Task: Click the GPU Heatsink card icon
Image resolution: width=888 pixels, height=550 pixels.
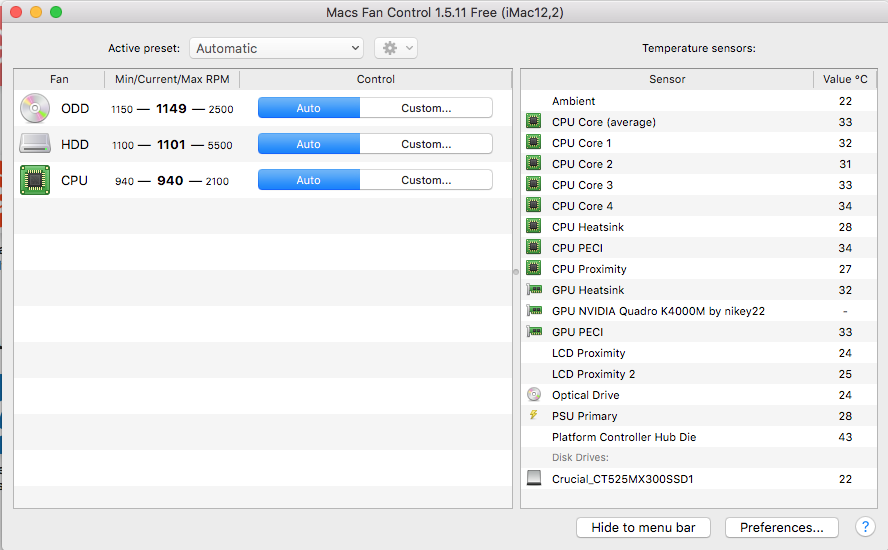Action: coord(534,290)
